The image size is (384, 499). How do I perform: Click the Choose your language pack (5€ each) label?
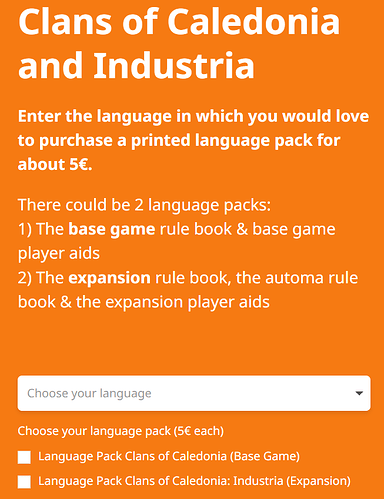point(121,431)
